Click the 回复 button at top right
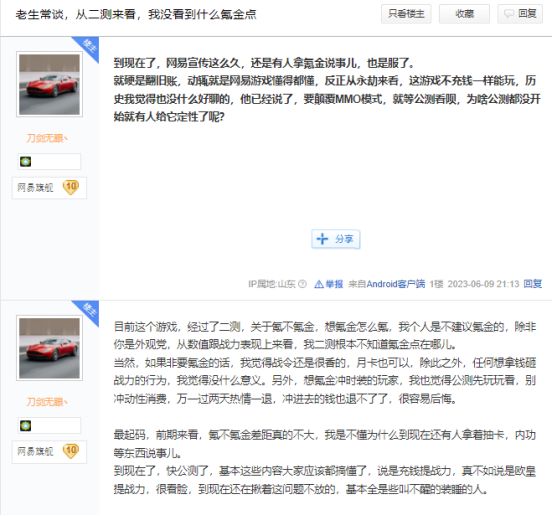The width and height of the screenshot is (552, 516). coord(520,14)
